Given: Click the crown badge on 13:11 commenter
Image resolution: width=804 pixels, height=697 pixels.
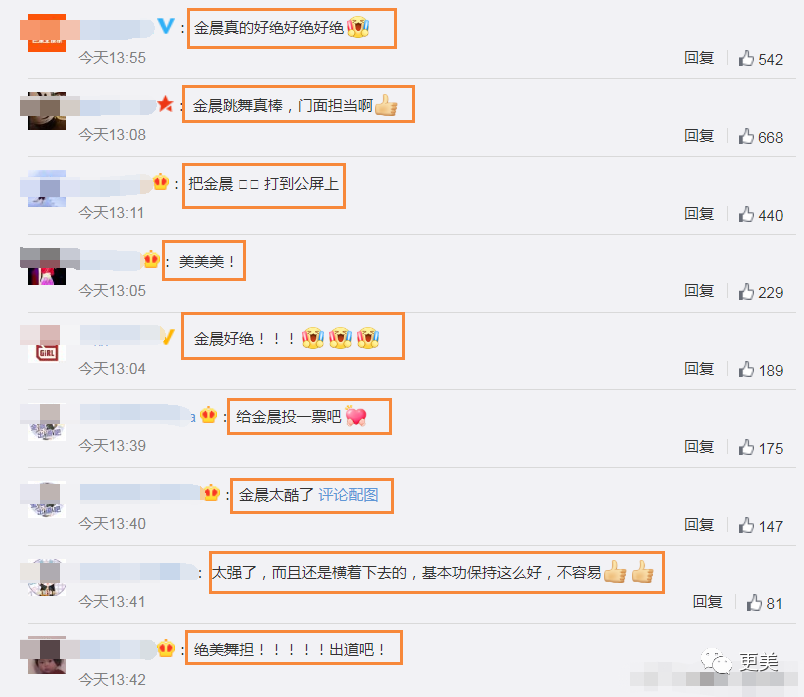Looking at the screenshot, I should (x=161, y=182).
